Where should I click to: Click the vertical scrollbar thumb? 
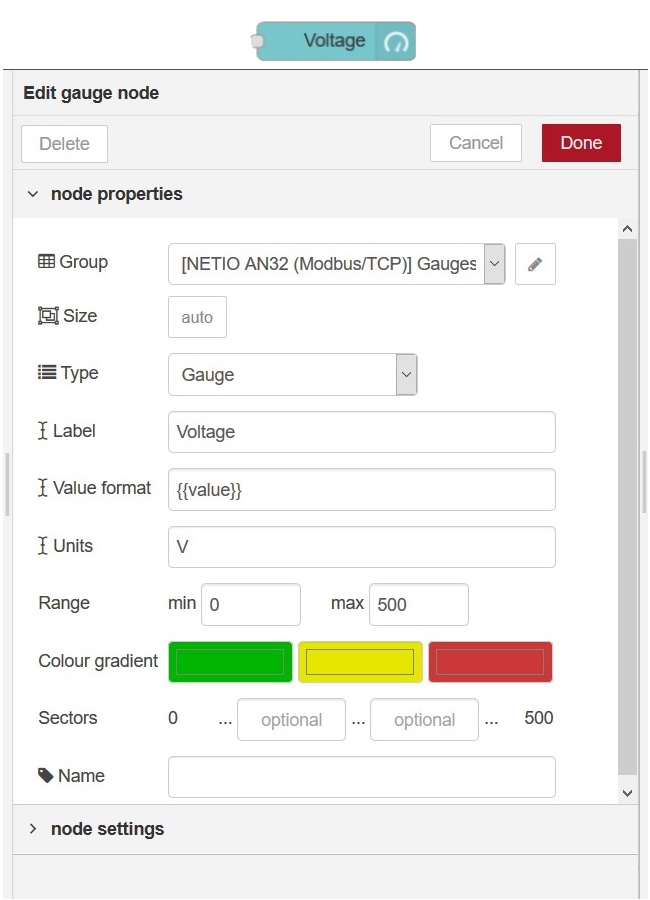(x=628, y=508)
